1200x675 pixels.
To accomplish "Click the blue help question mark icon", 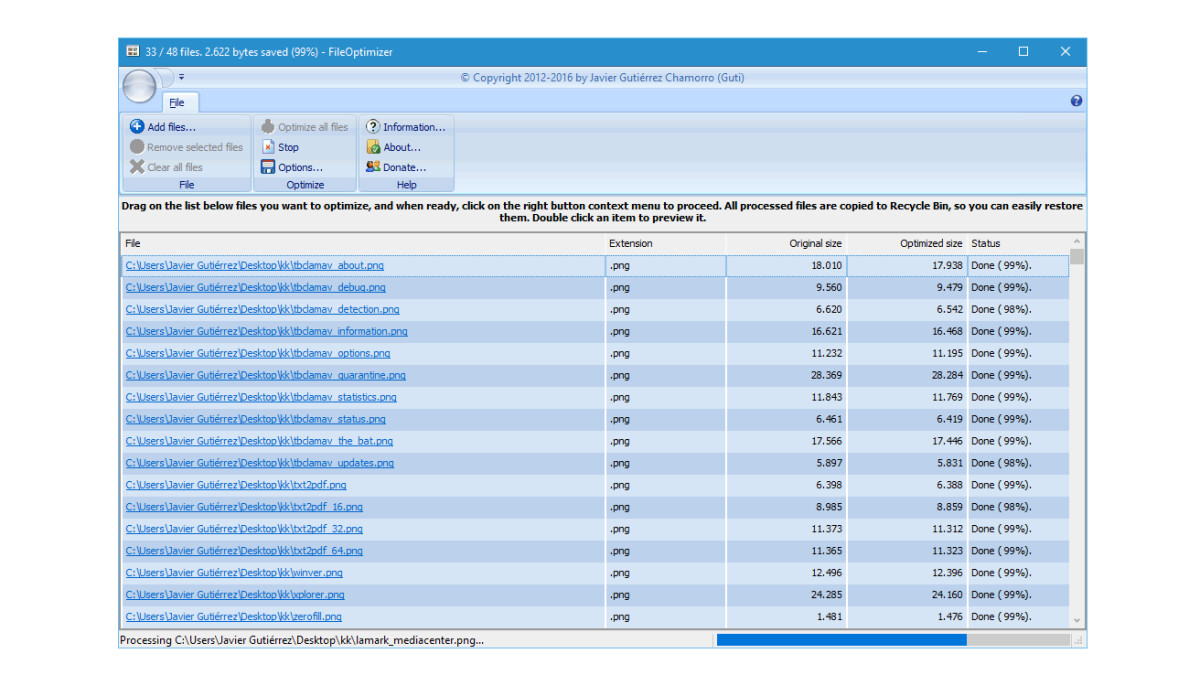I will (x=1076, y=101).
